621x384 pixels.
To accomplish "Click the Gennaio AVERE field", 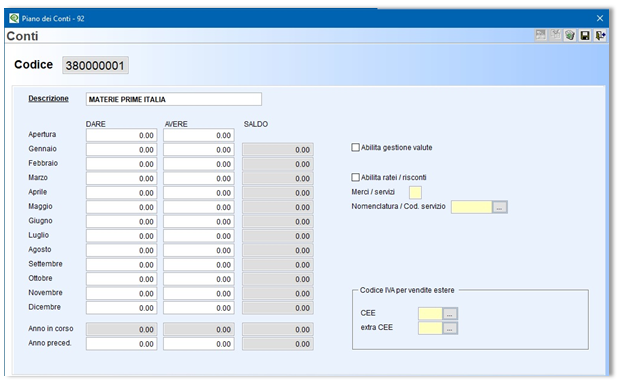I will [198, 150].
